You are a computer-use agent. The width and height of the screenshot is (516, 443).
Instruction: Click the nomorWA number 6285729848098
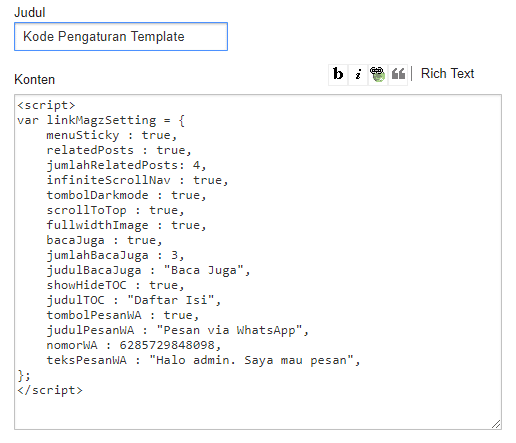click(x=167, y=345)
